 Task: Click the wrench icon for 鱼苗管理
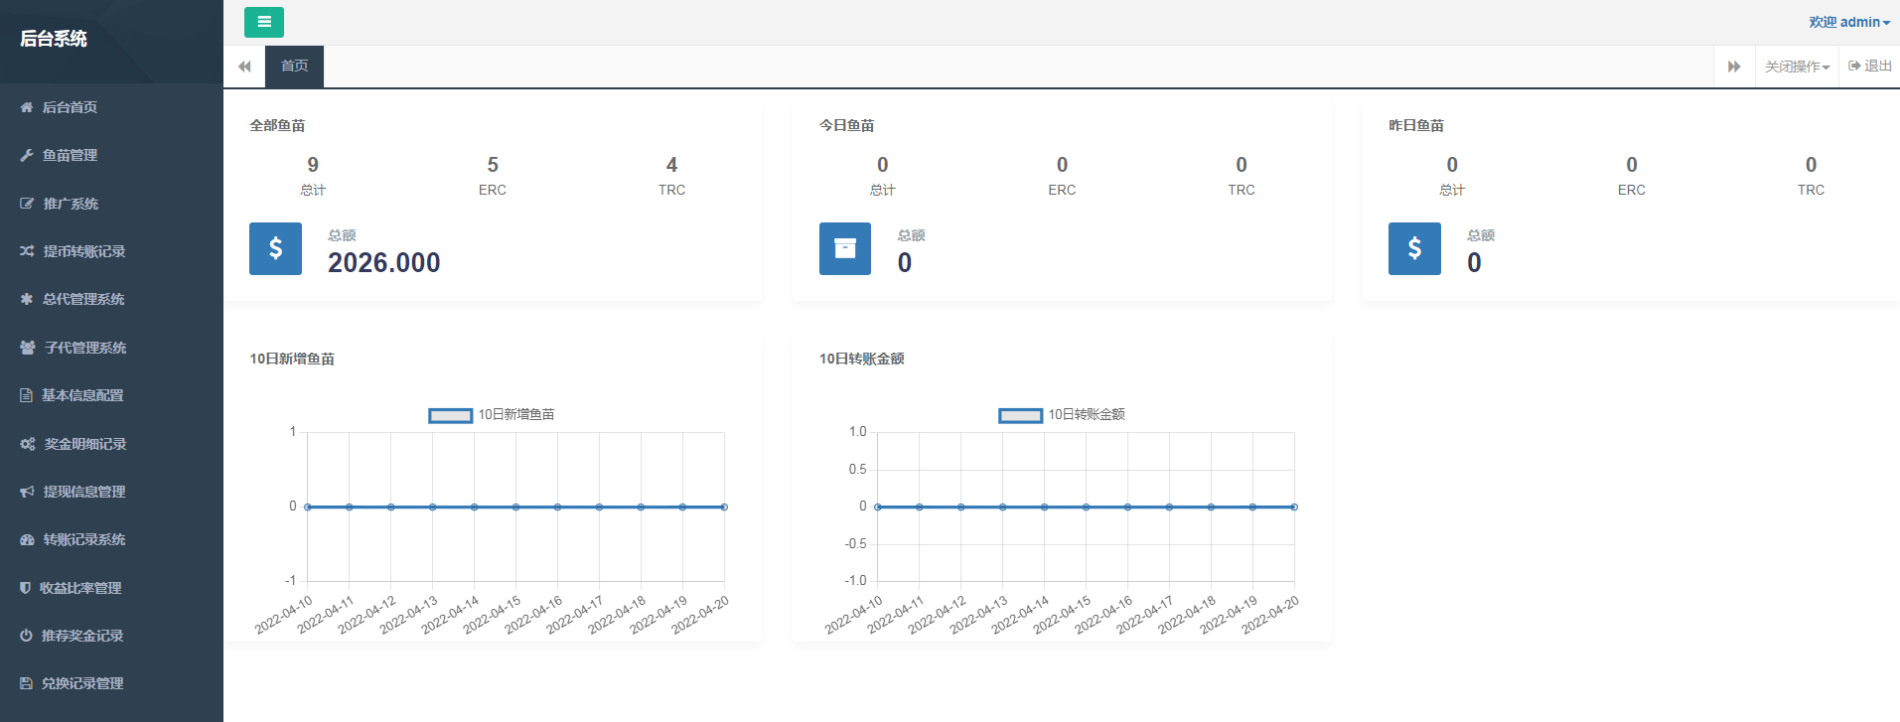click(x=27, y=155)
